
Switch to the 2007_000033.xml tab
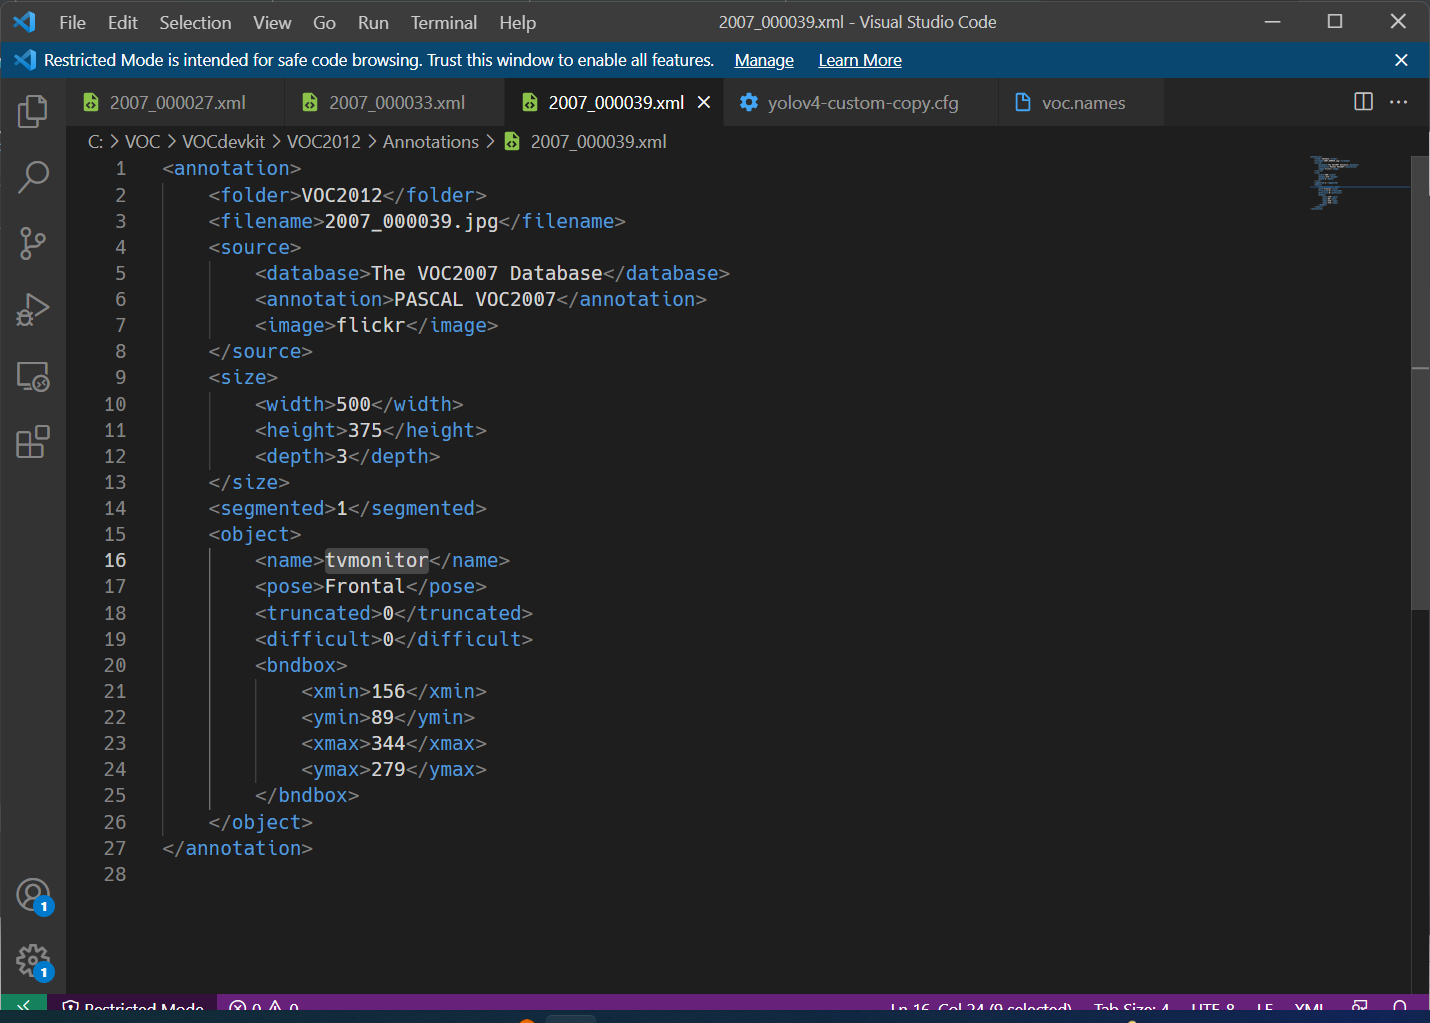coord(396,102)
